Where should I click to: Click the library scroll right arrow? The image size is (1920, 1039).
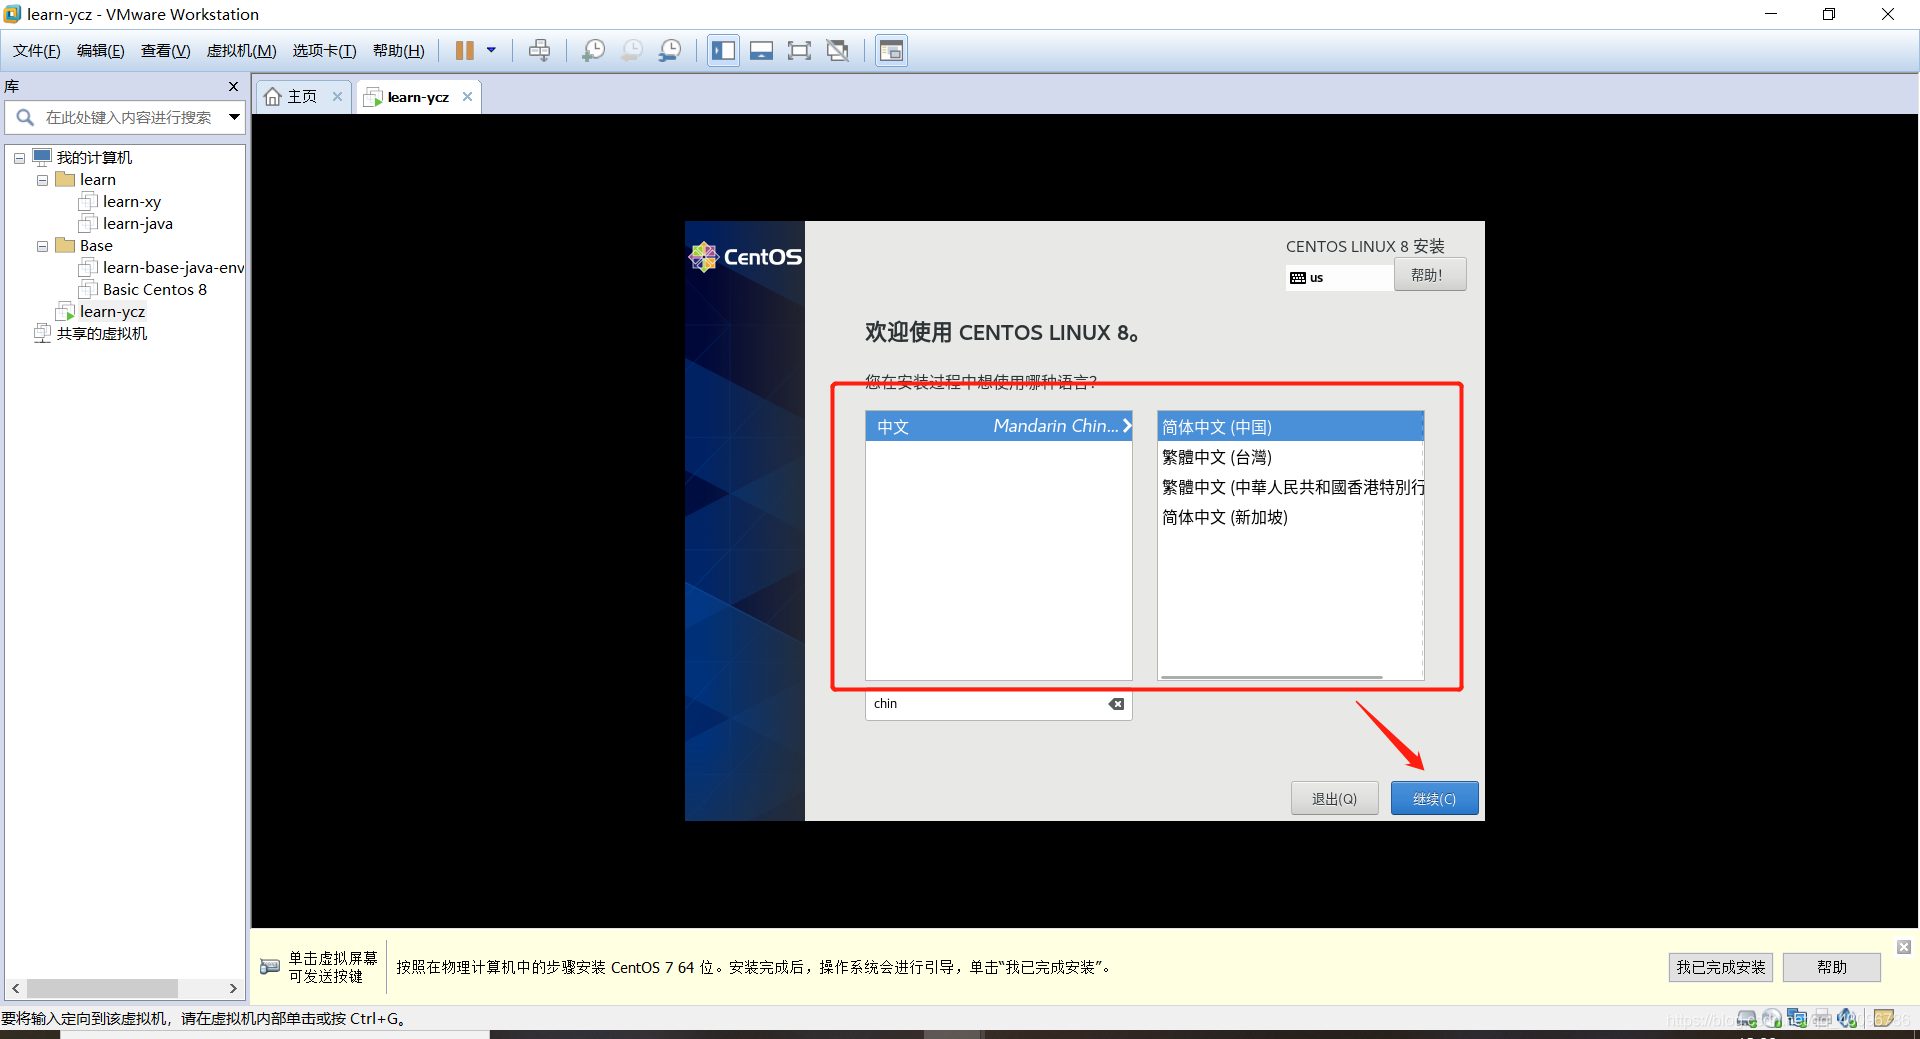233,988
